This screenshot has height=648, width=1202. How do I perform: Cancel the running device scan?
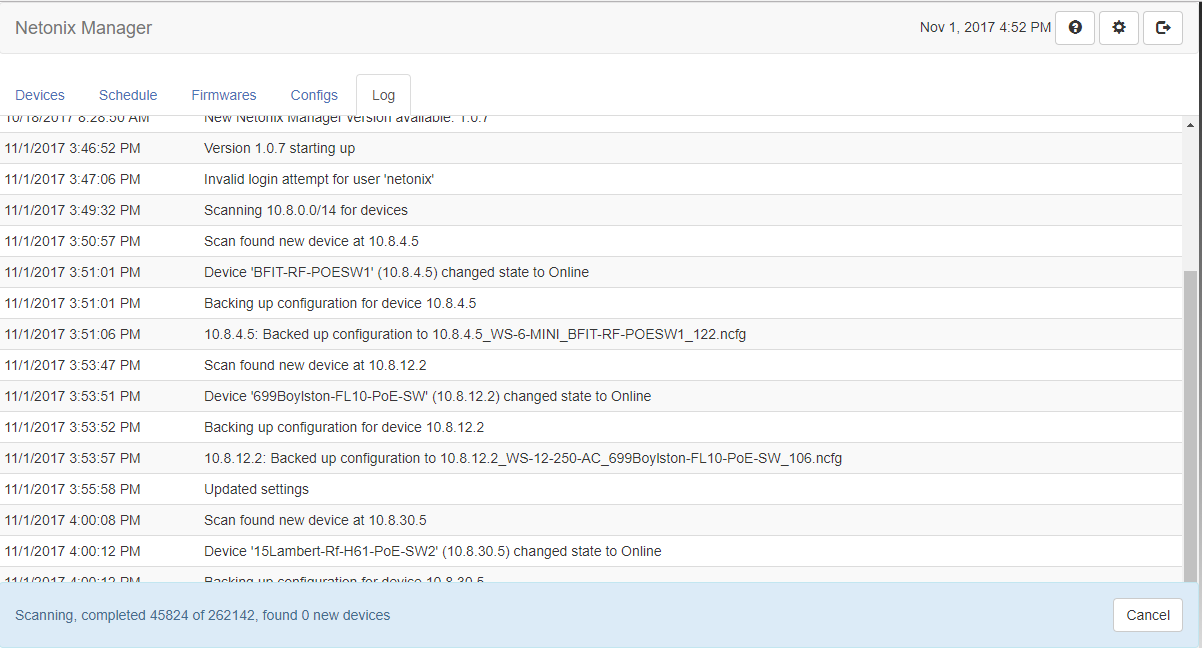pos(1147,615)
